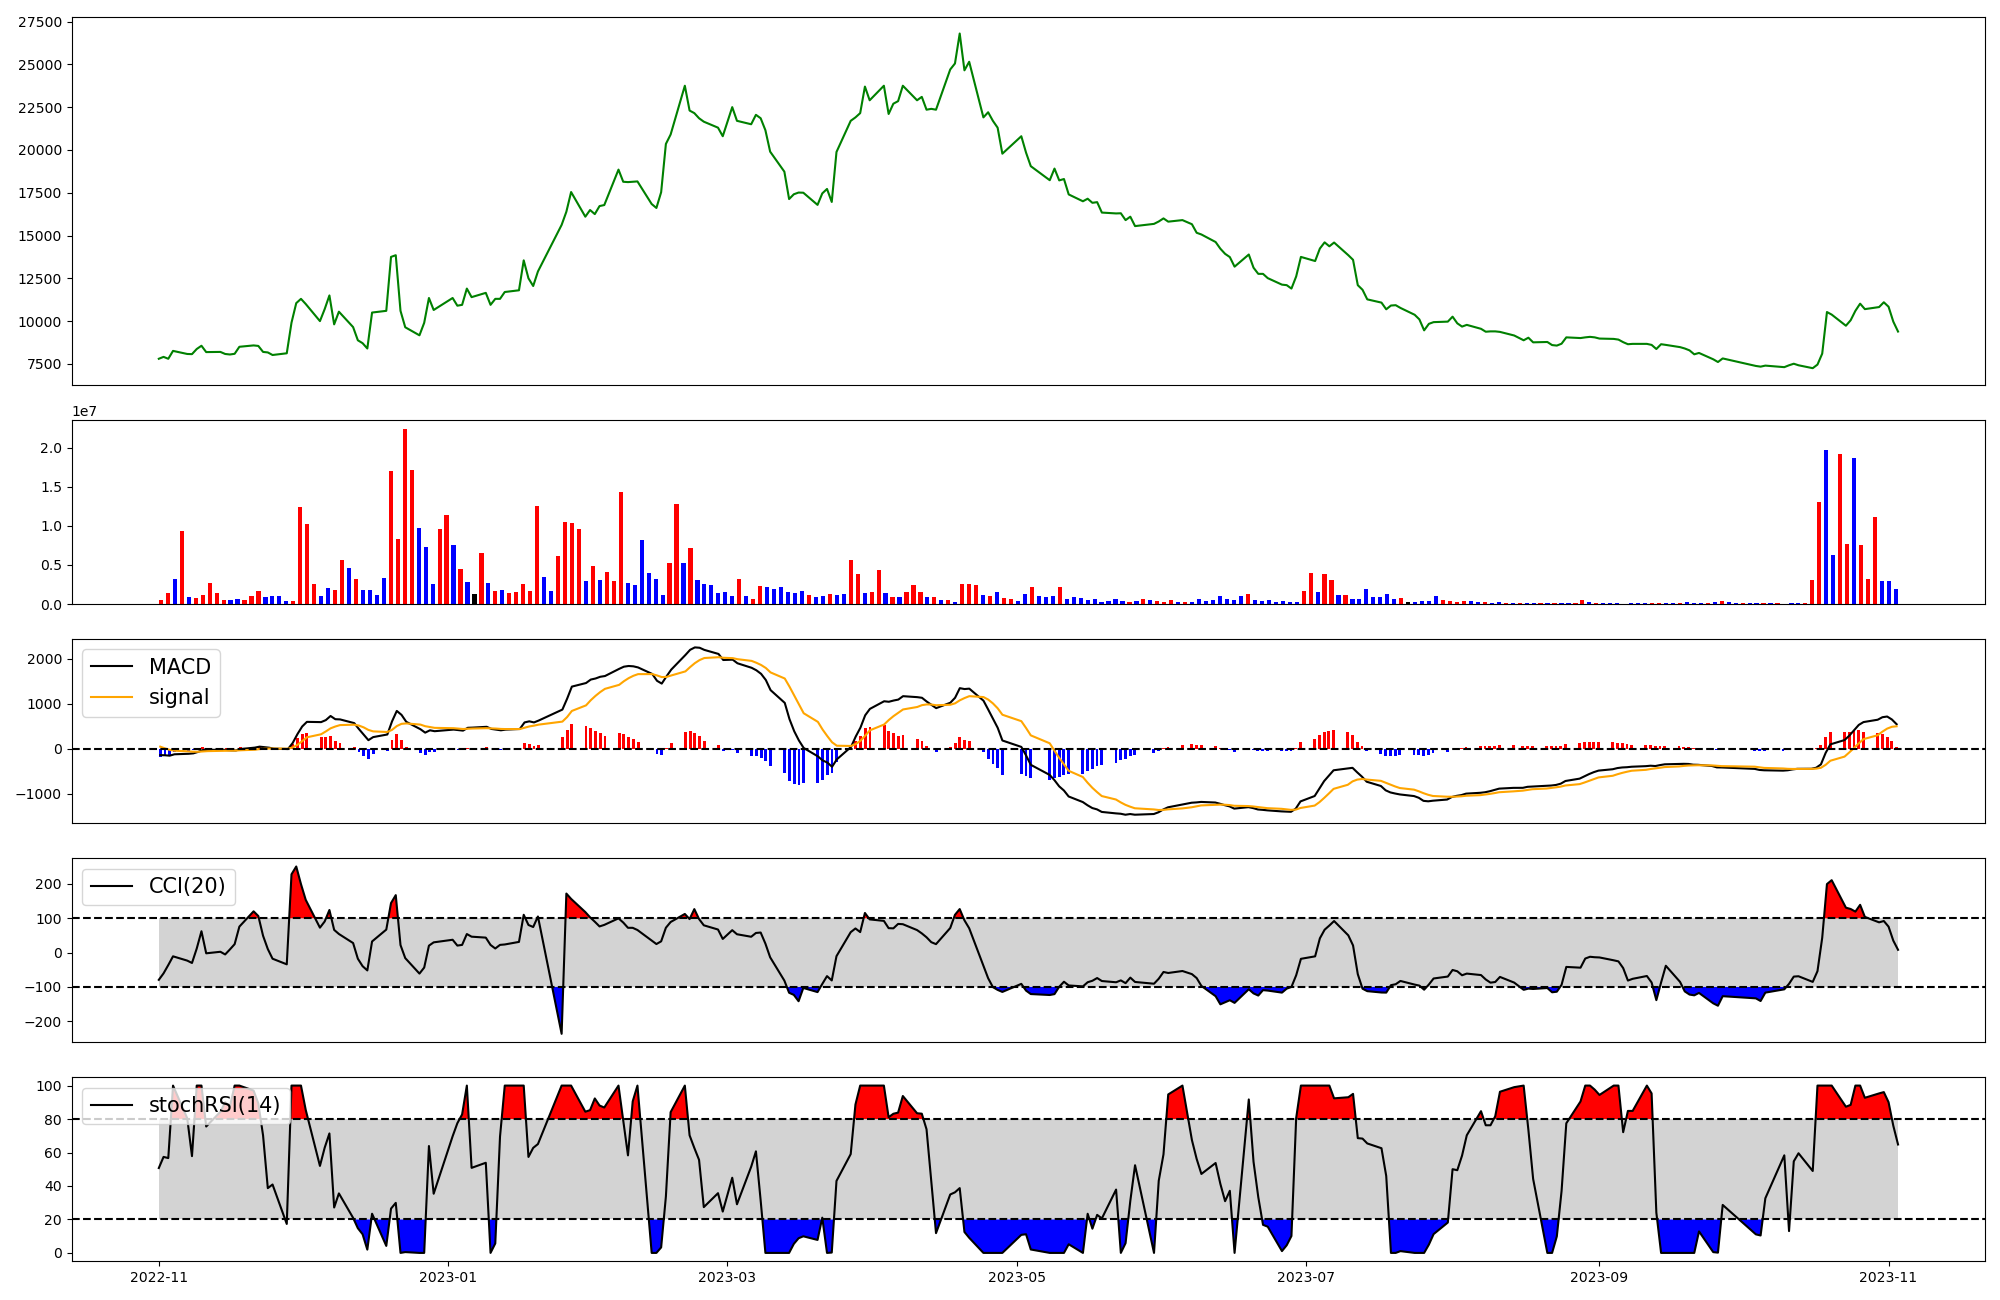The height and width of the screenshot is (1300, 2000).
Task: Click the orange signal line swatch in legend
Action: pos(112,697)
